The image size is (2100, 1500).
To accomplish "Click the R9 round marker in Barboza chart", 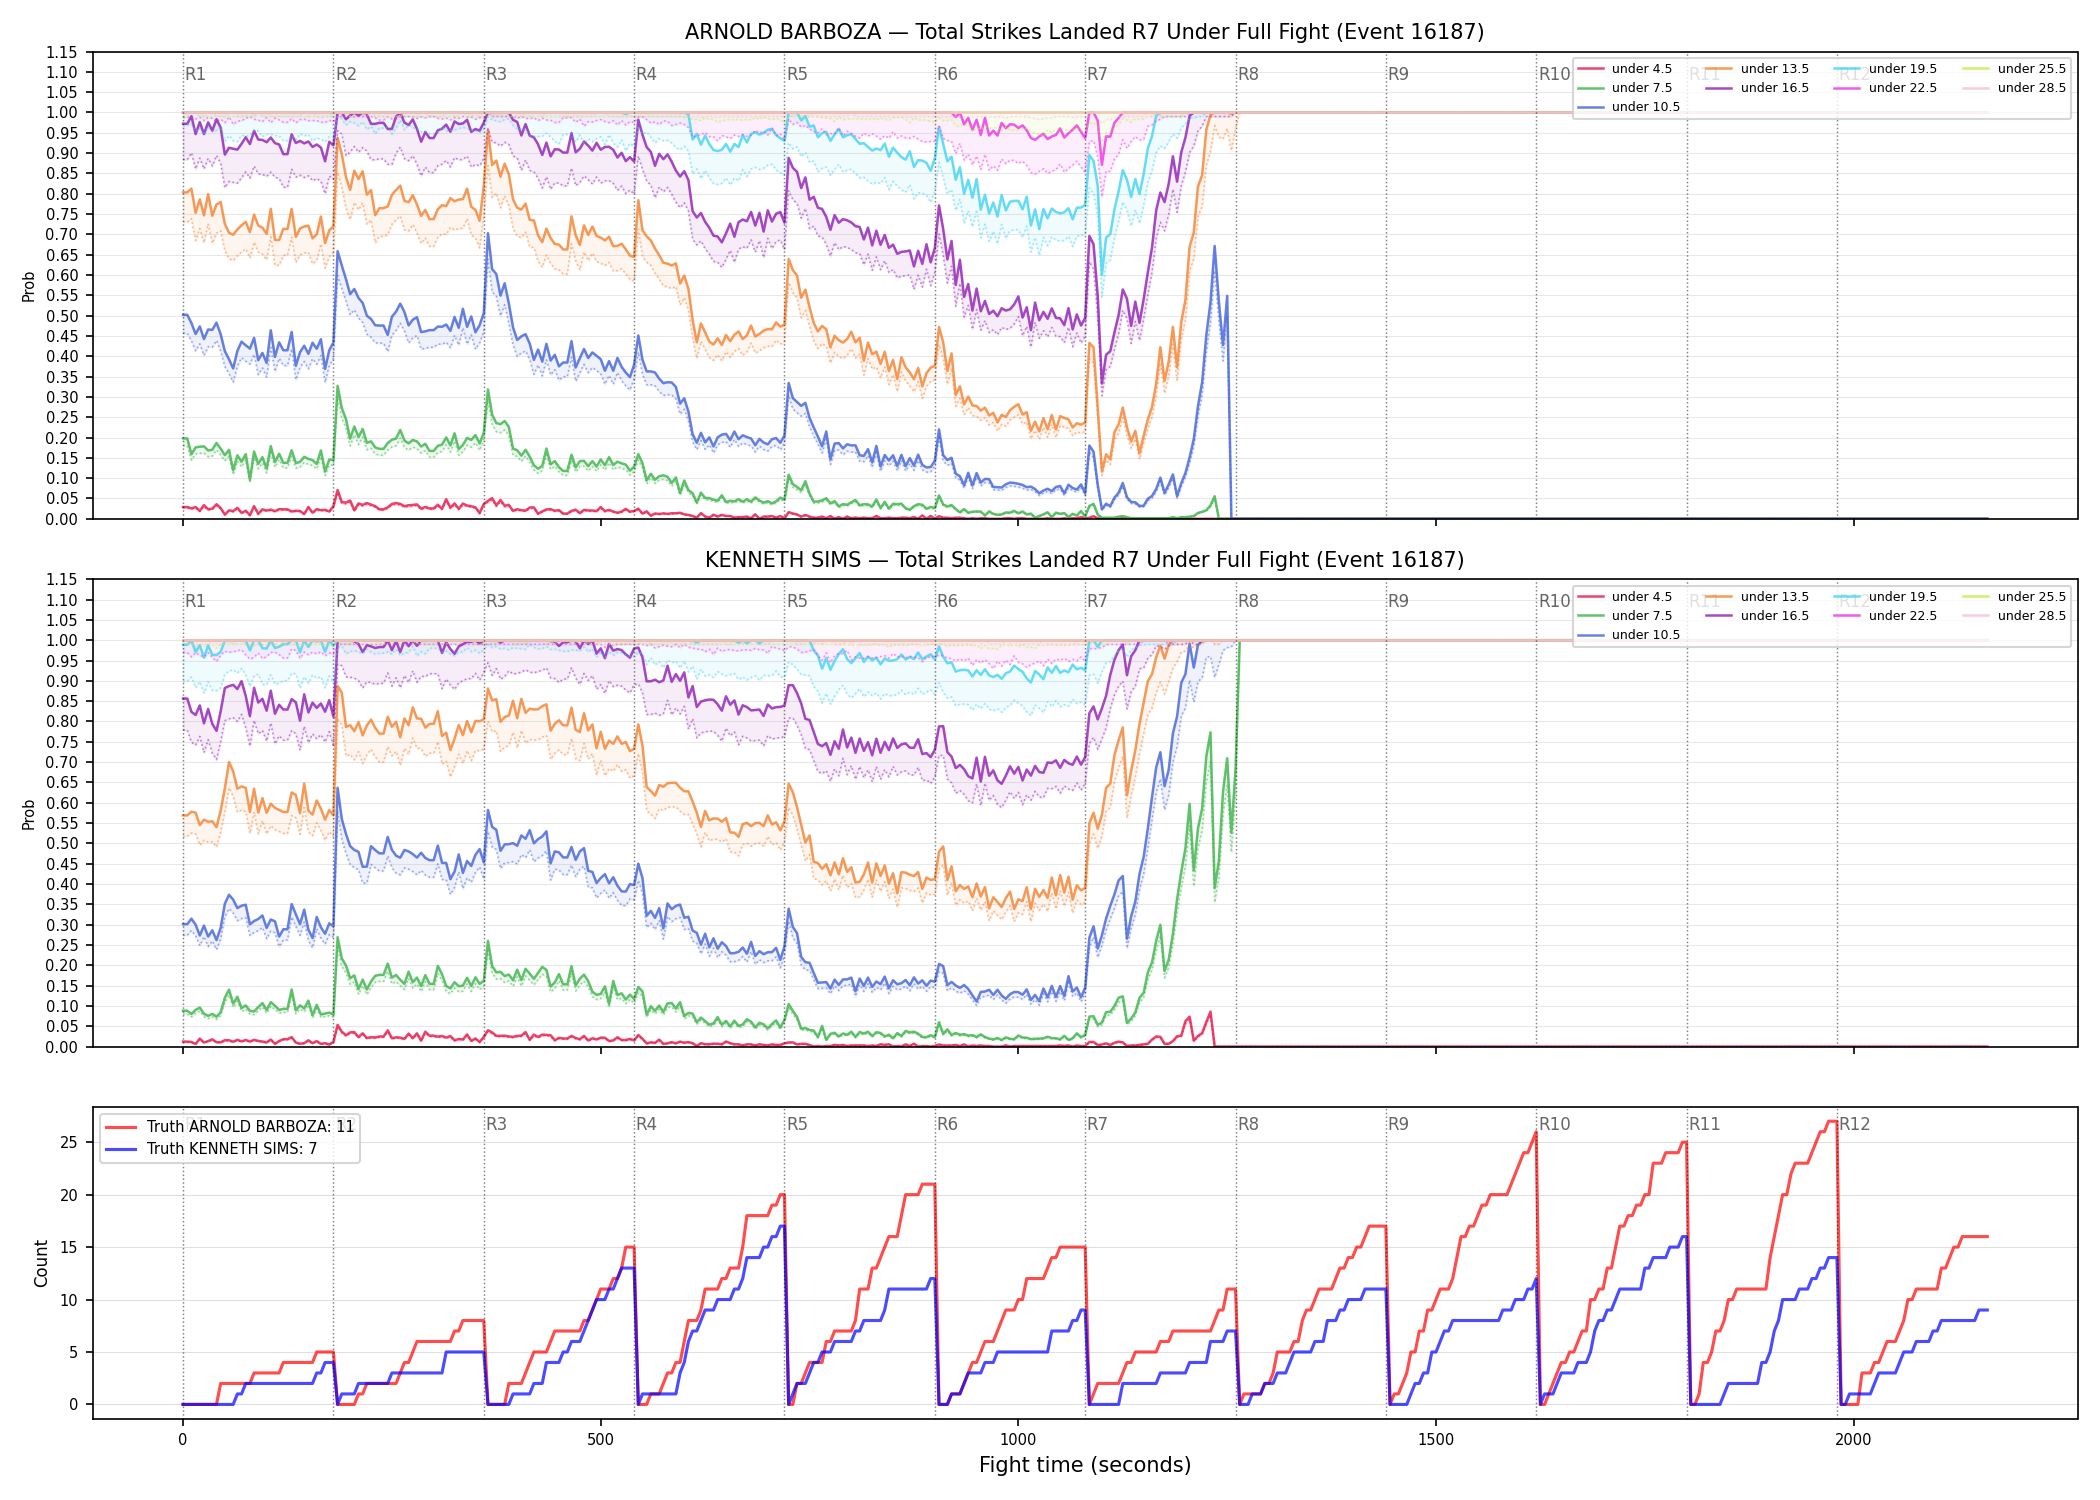I will coord(1398,74).
